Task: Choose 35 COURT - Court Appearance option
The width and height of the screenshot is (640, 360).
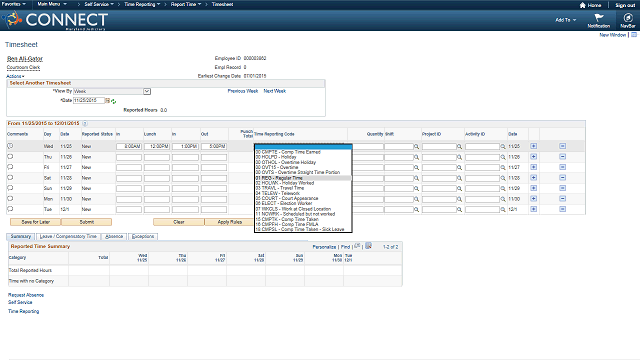Action: point(302,198)
